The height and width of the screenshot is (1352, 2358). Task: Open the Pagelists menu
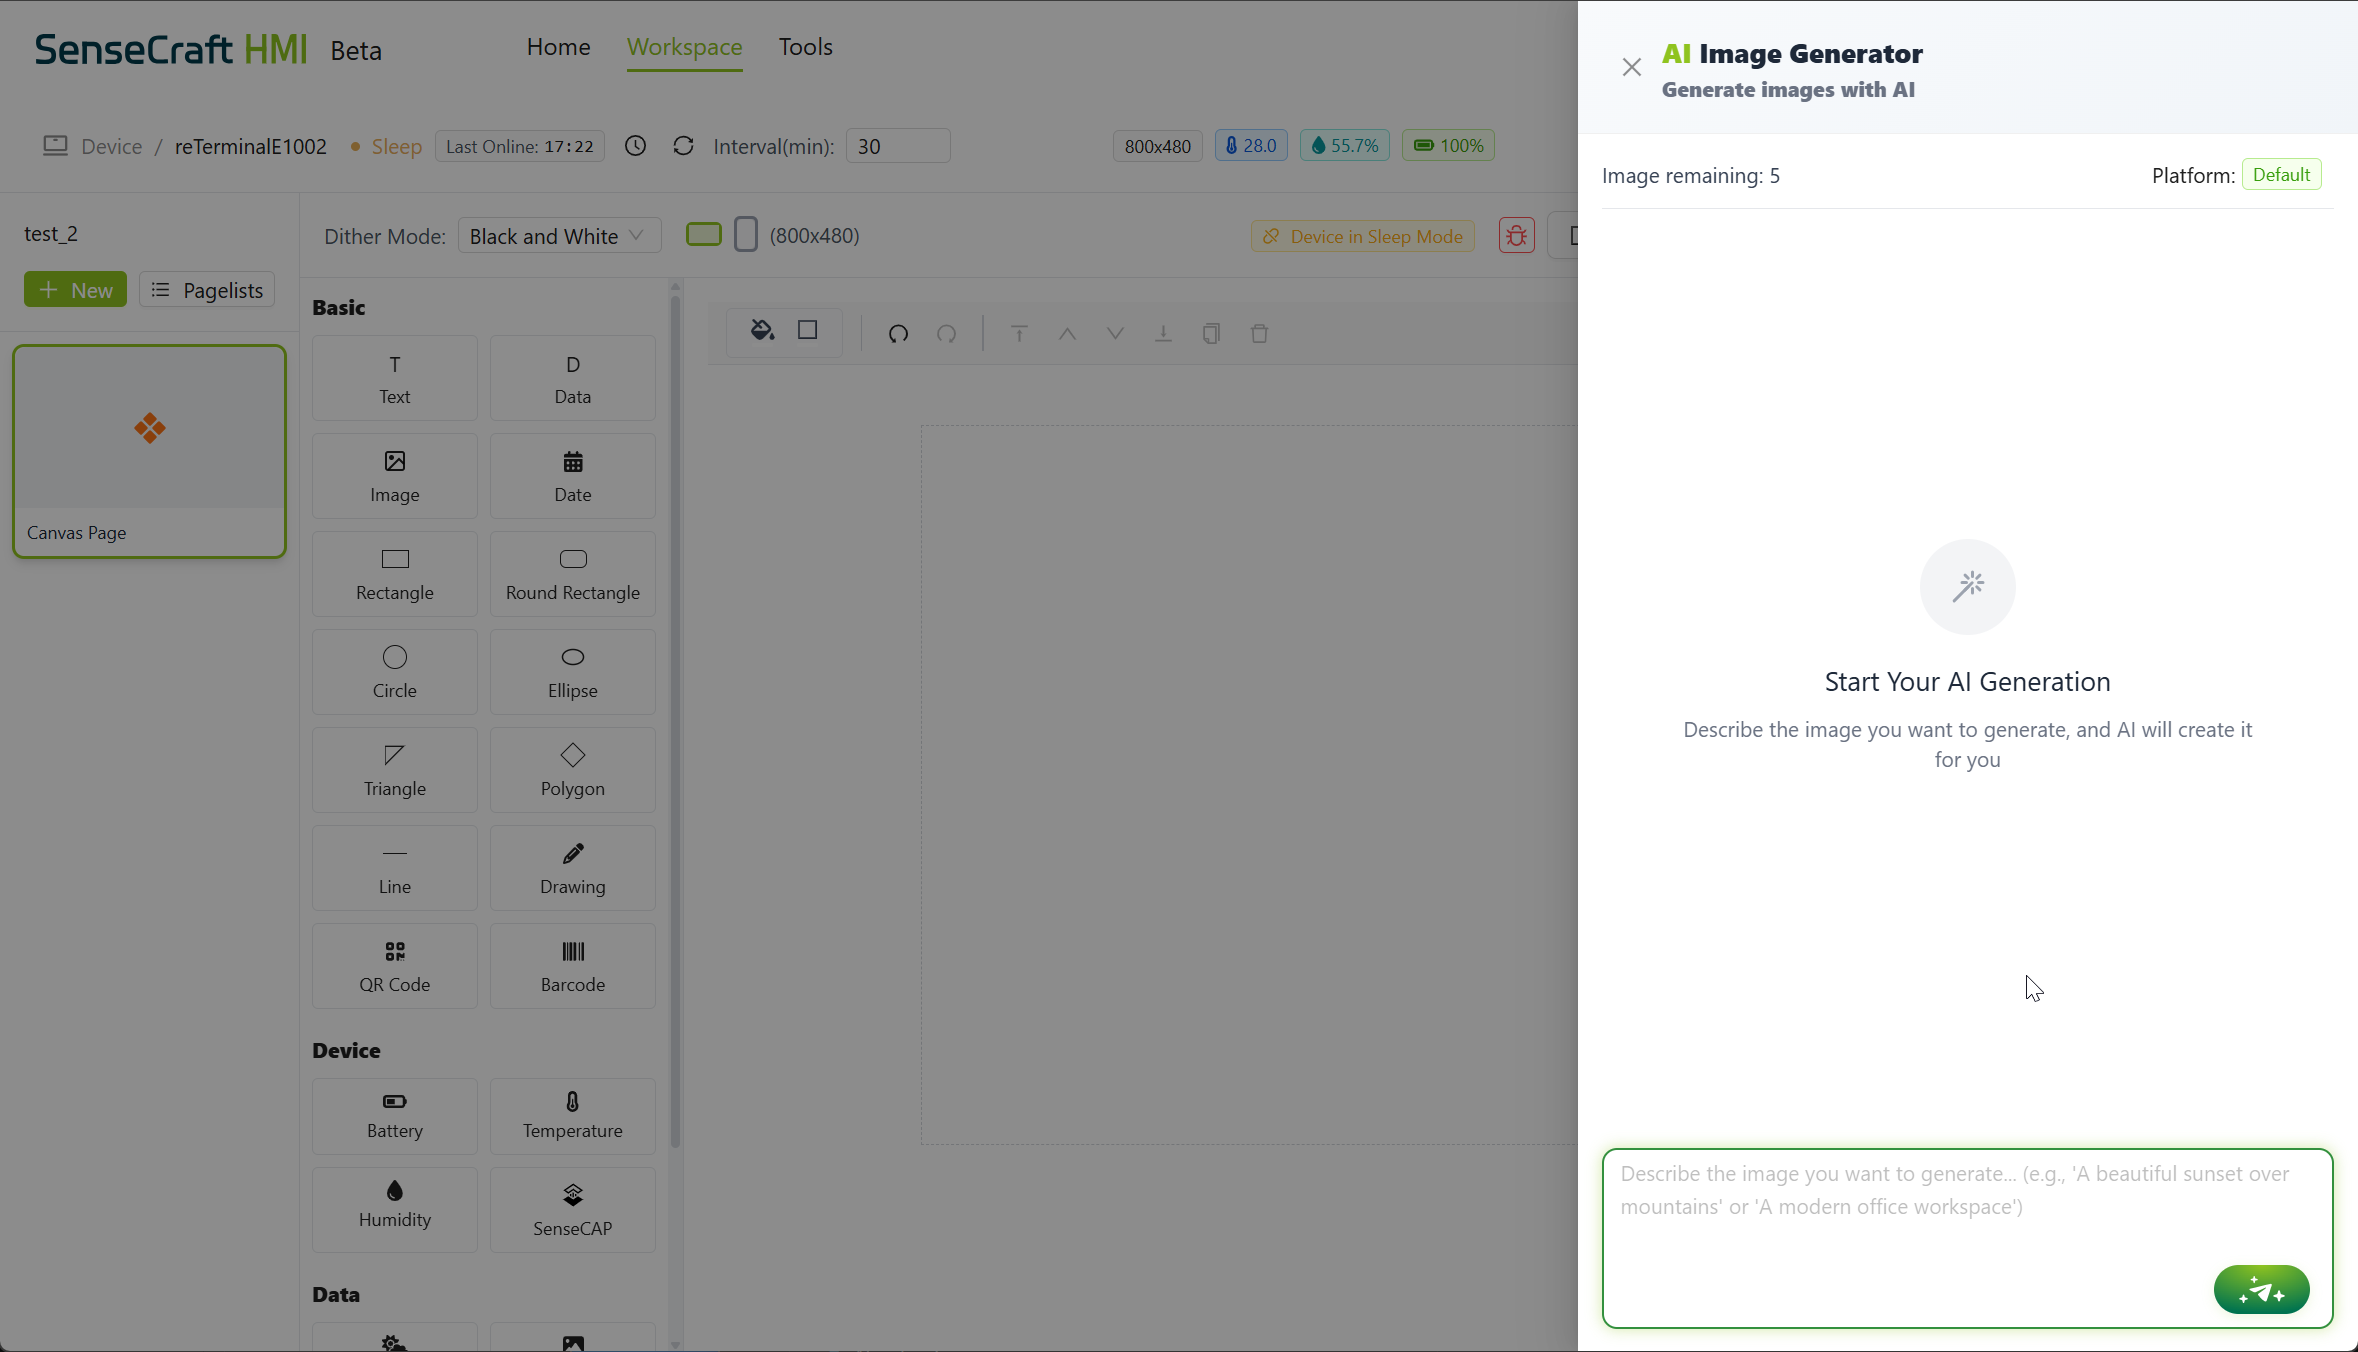(207, 290)
